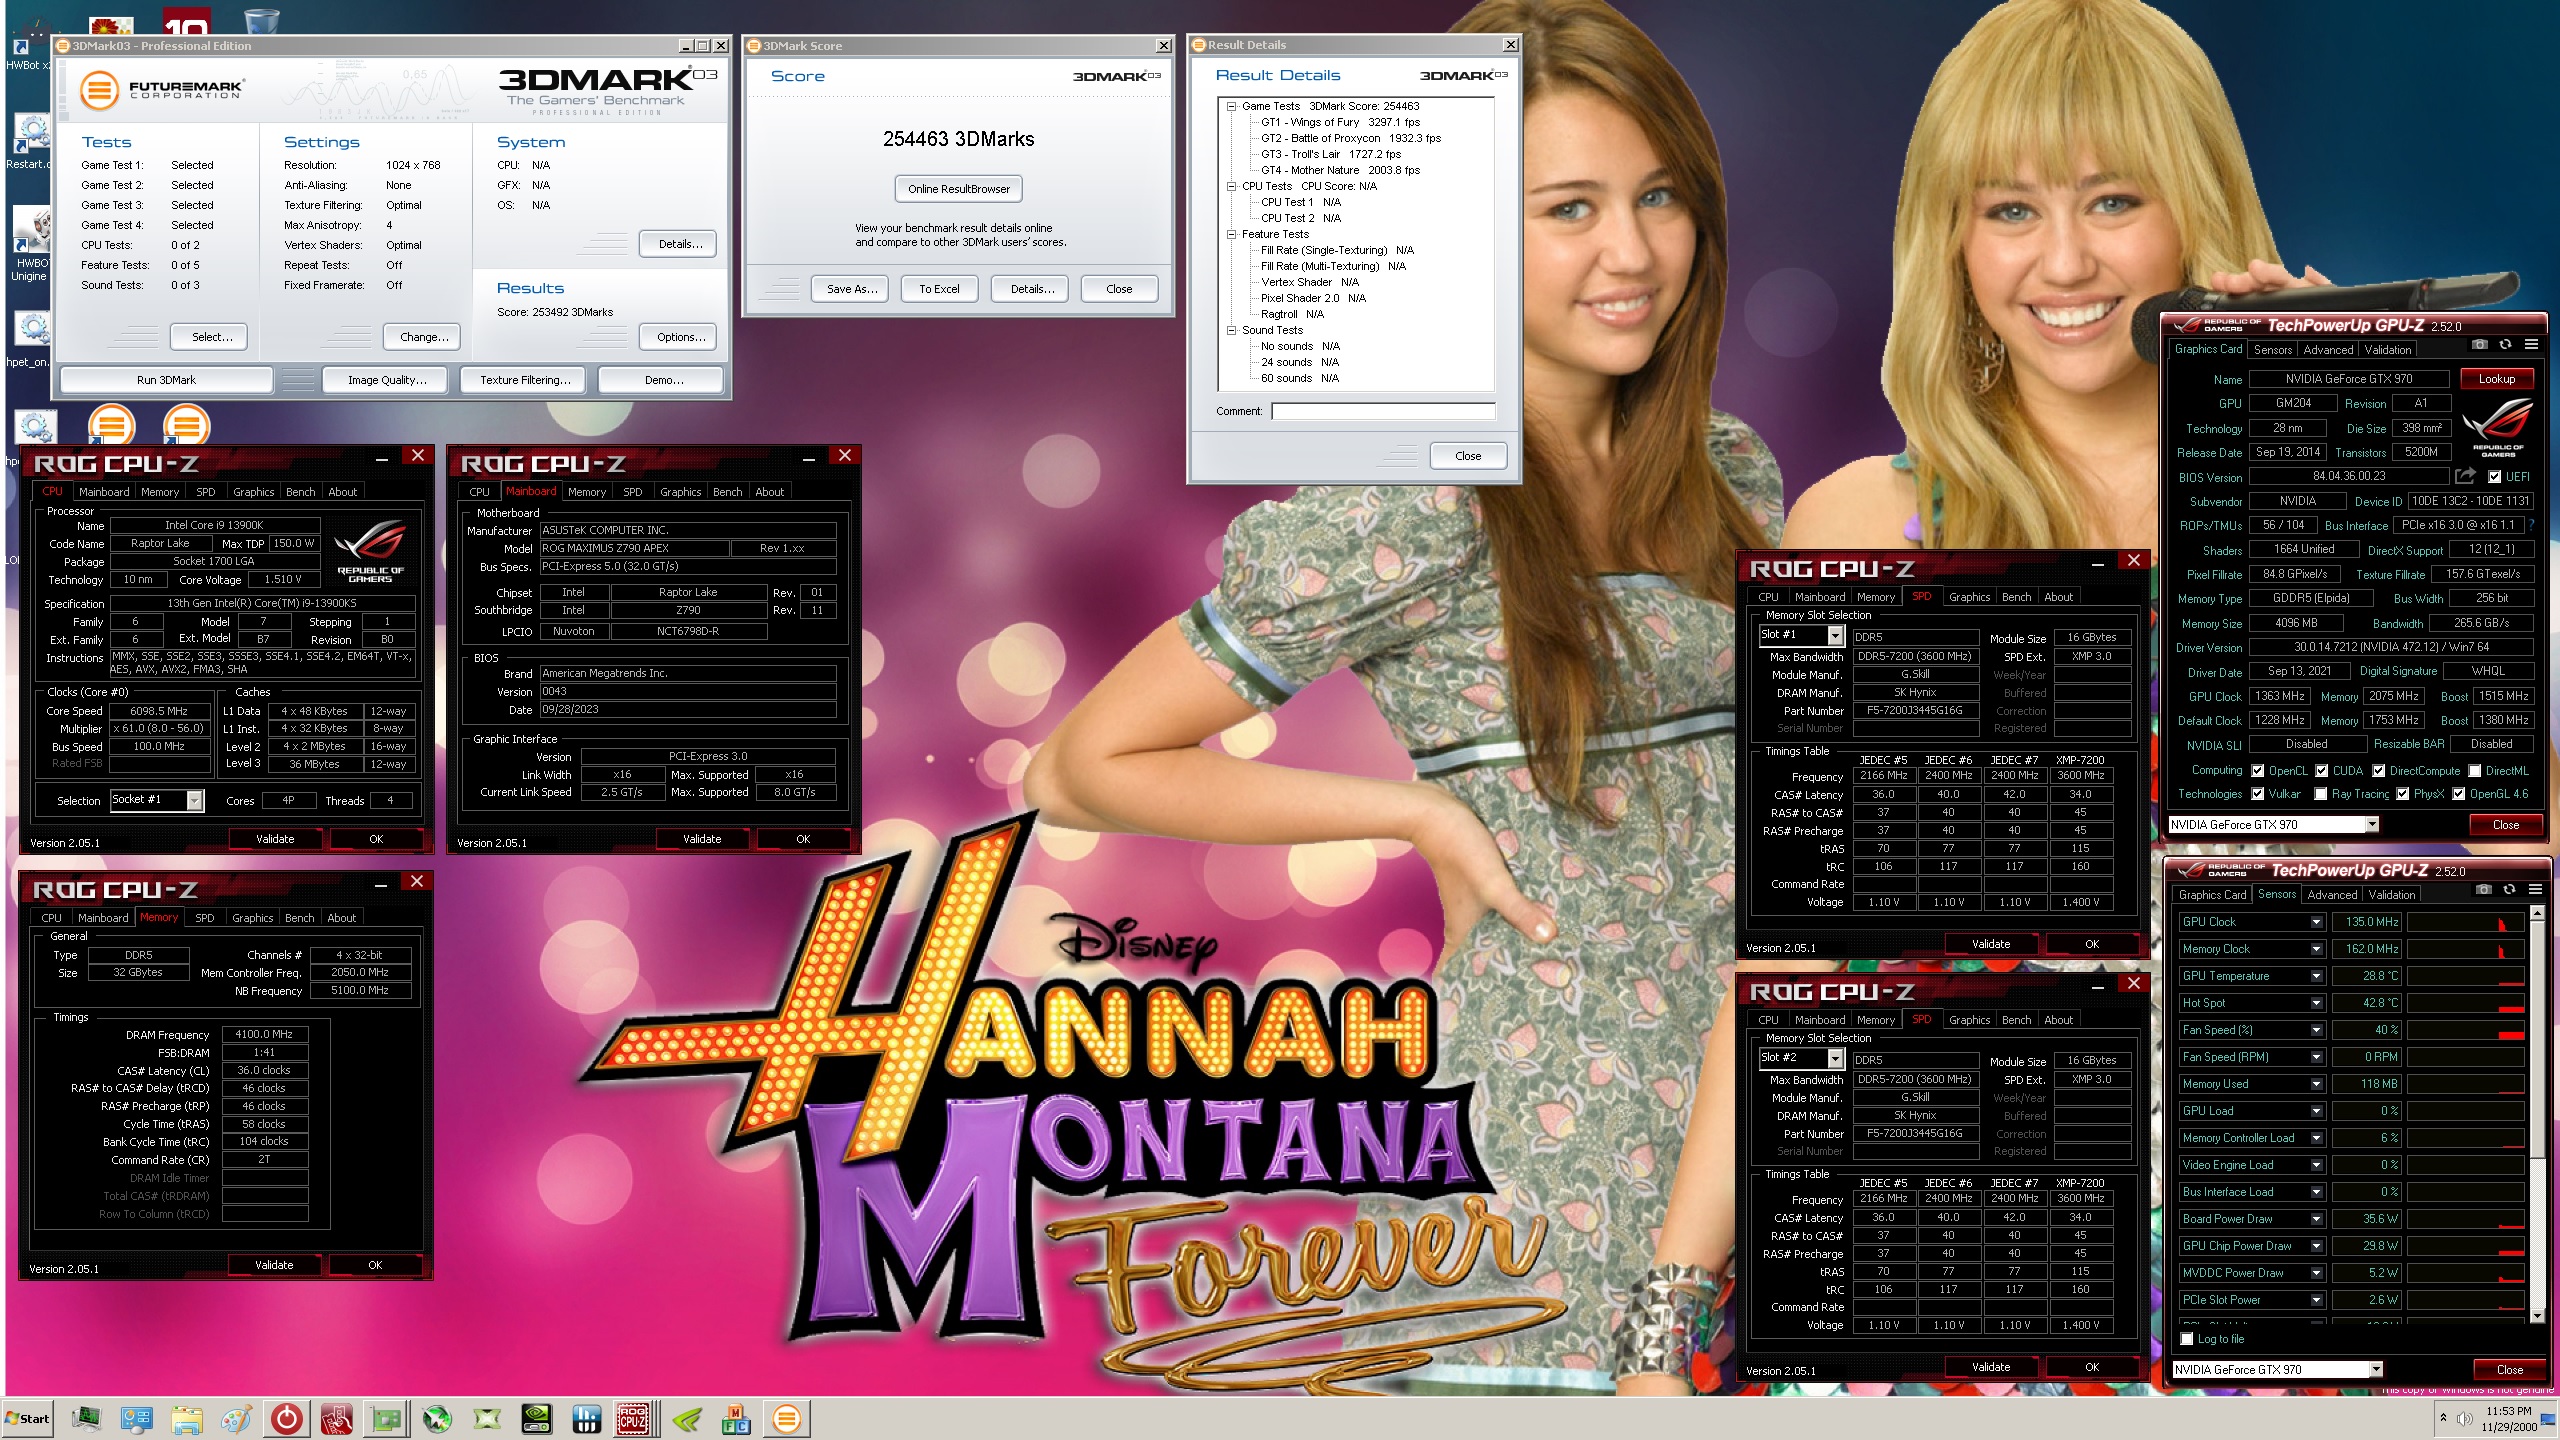2560x1440 pixels.
Task: Click the green round jet icon in taskbar
Action: [436, 1418]
